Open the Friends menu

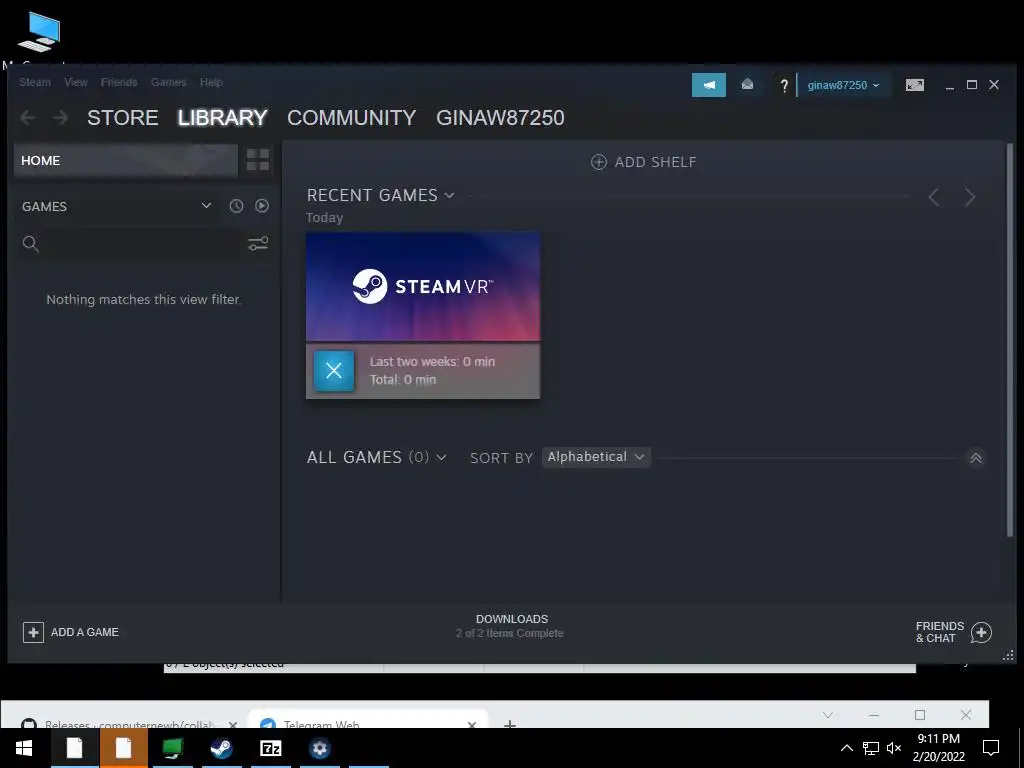click(119, 82)
